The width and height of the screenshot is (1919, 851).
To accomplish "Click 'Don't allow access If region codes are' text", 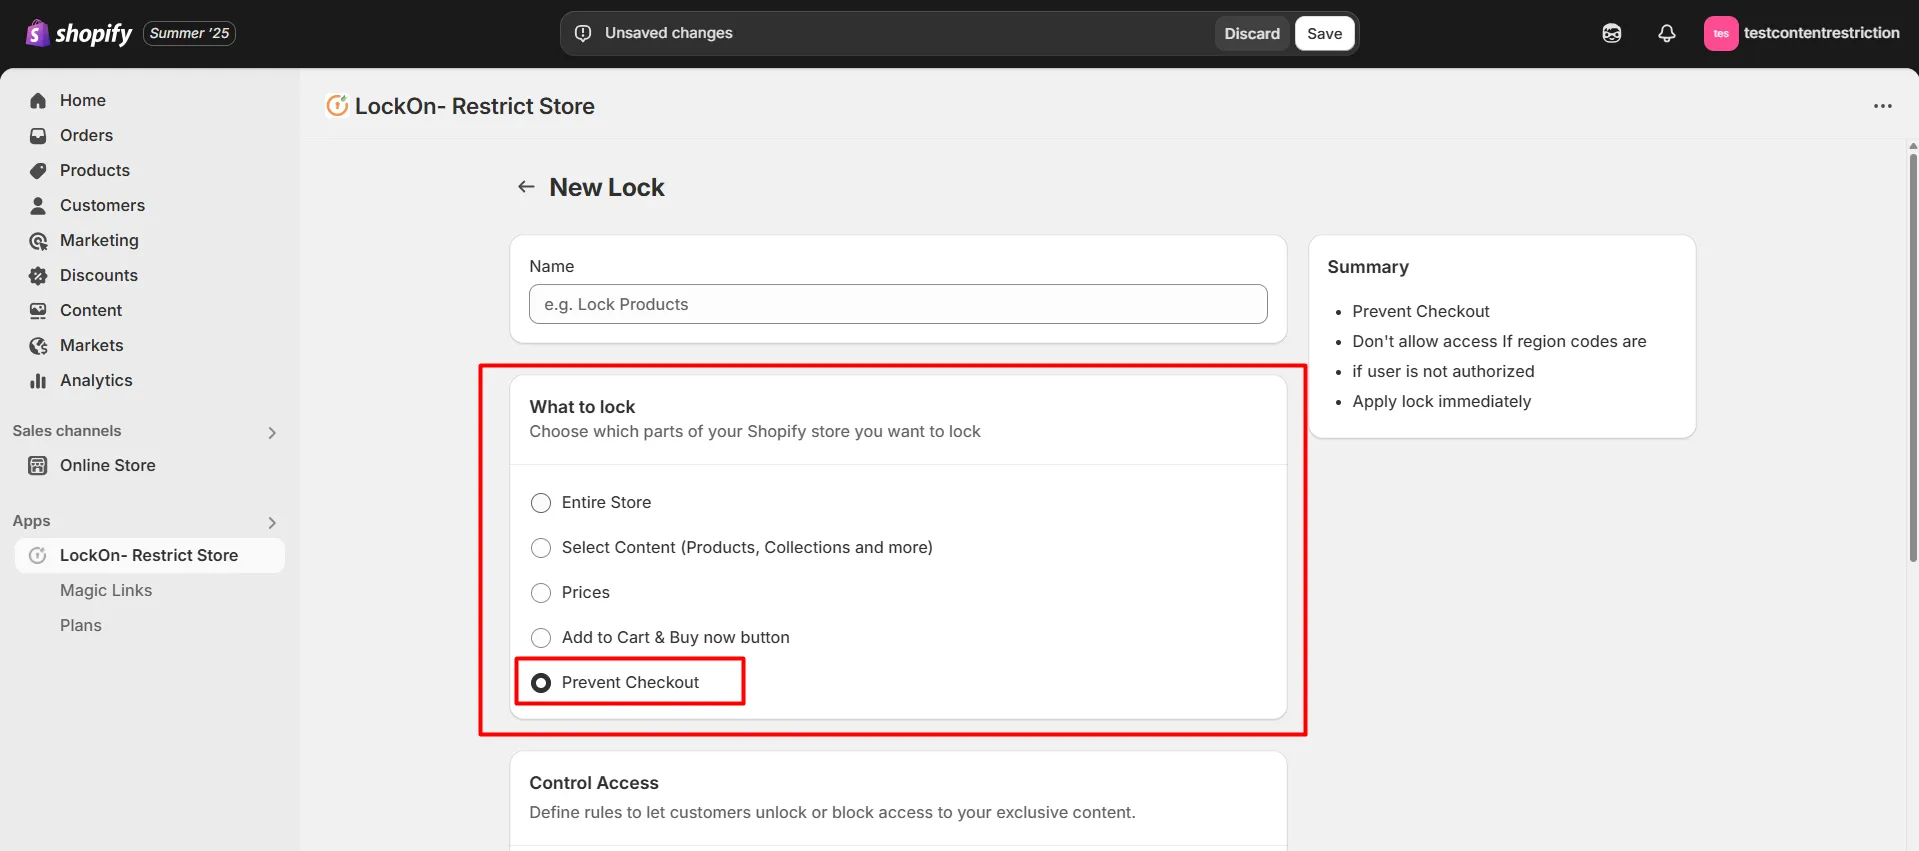I will [1499, 341].
